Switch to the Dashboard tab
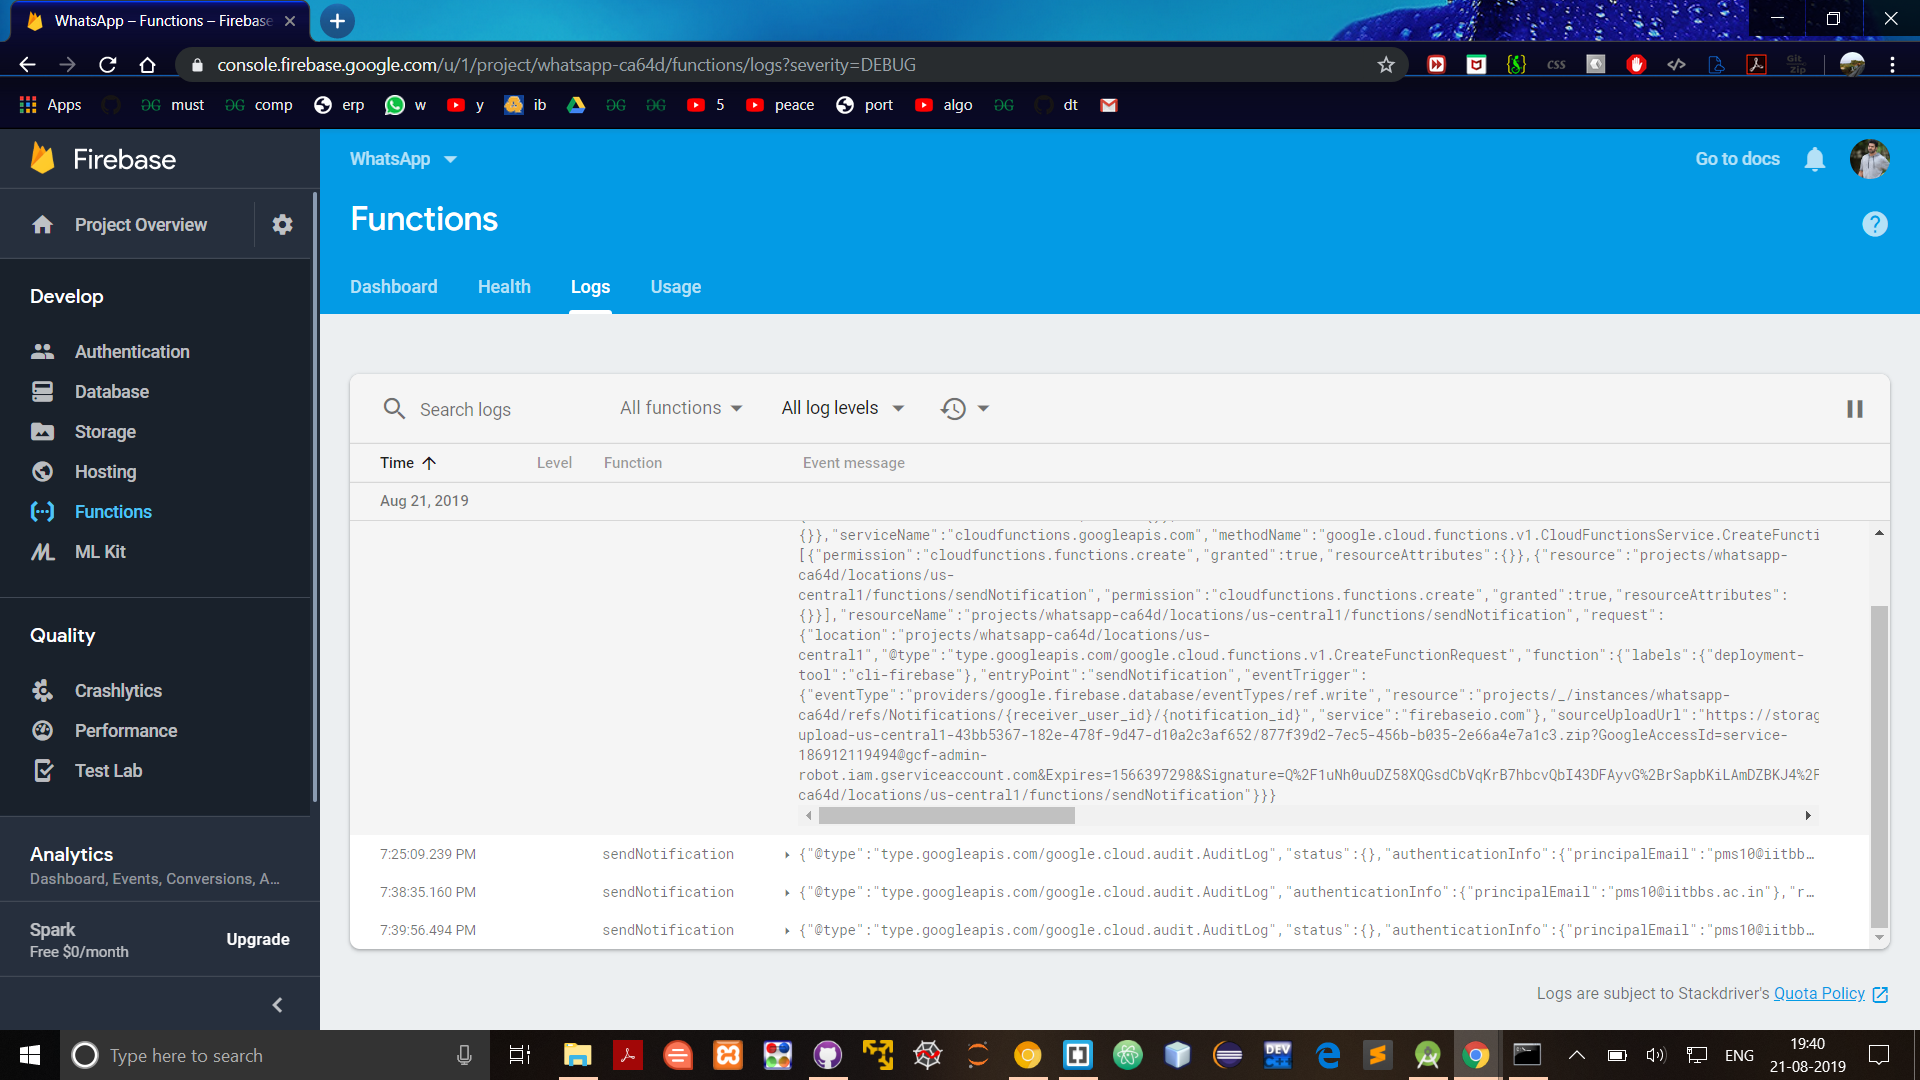This screenshot has width=1920, height=1080. coord(394,287)
